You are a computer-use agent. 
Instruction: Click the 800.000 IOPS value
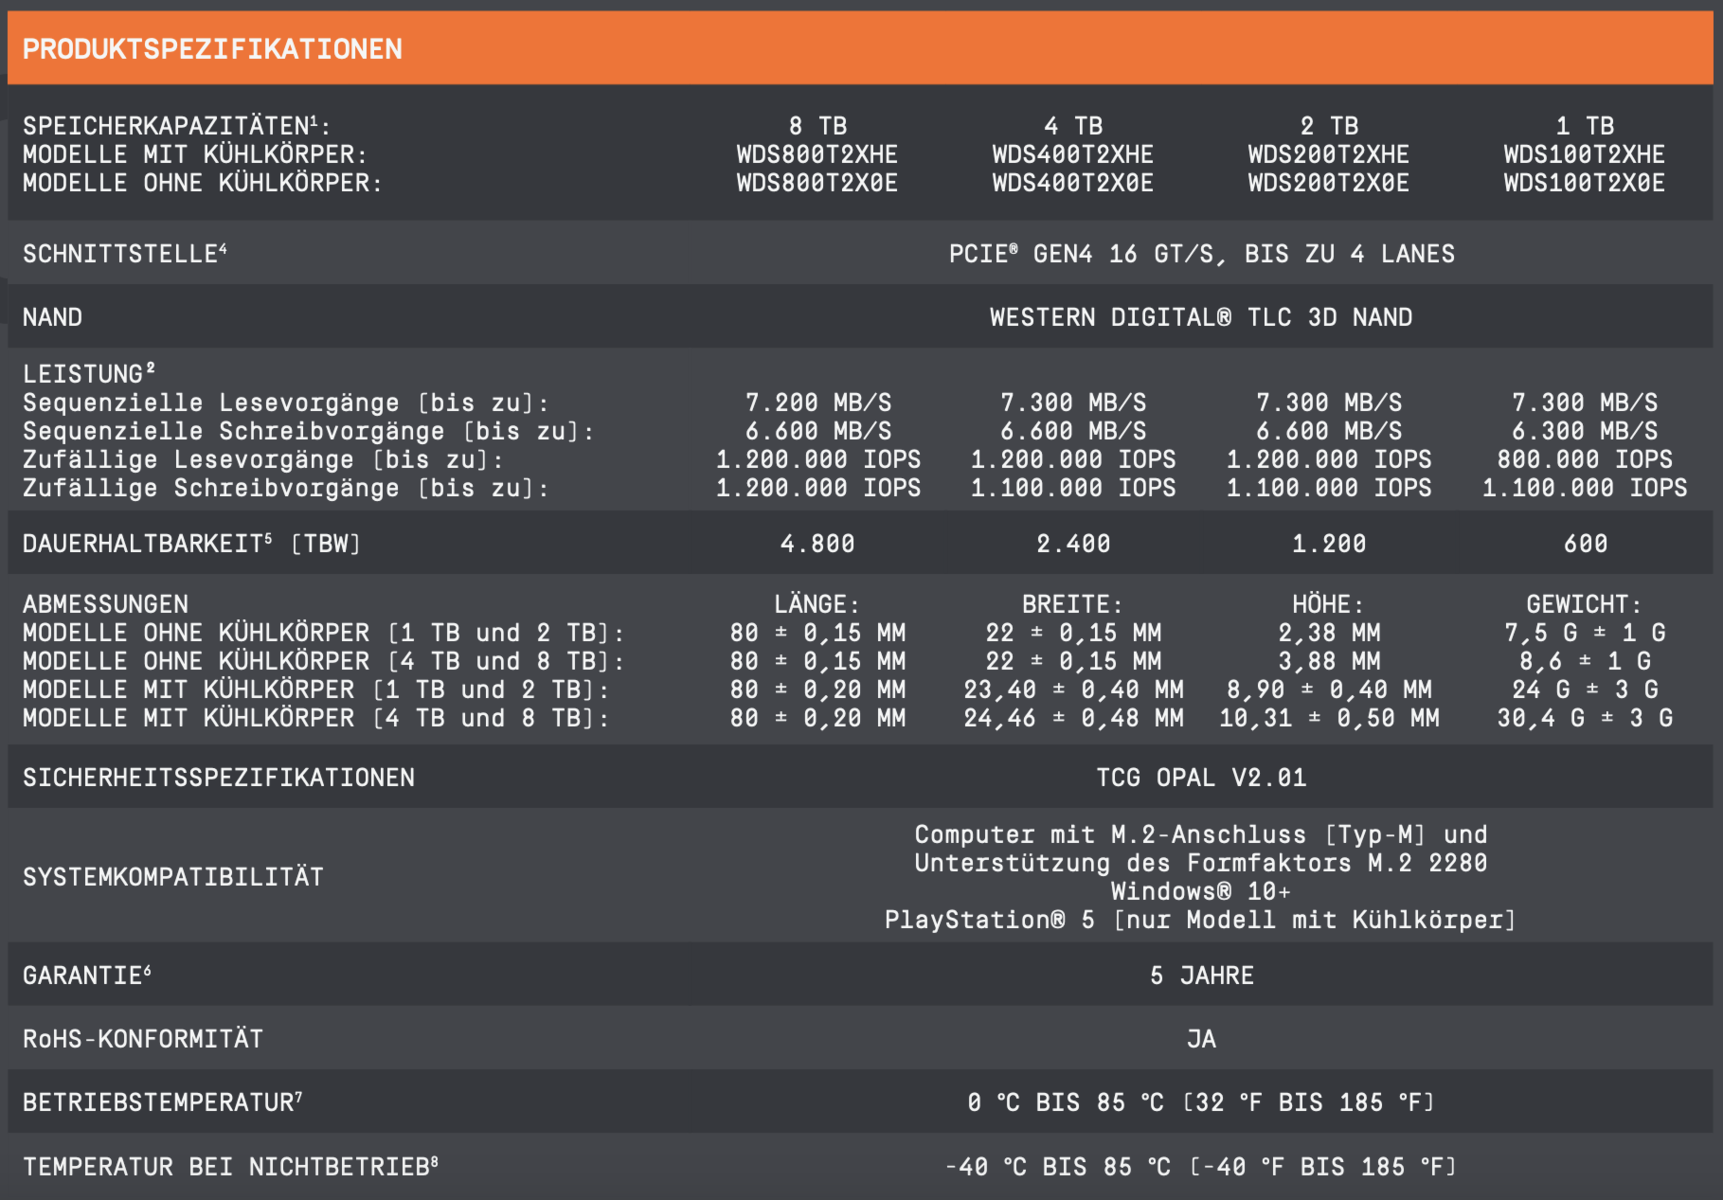pyautogui.click(x=1584, y=460)
